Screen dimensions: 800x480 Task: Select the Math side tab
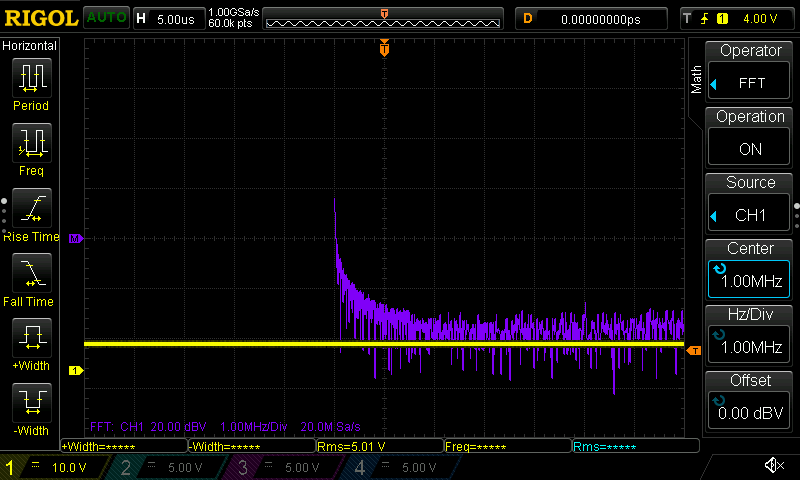click(x=697, y=80)
